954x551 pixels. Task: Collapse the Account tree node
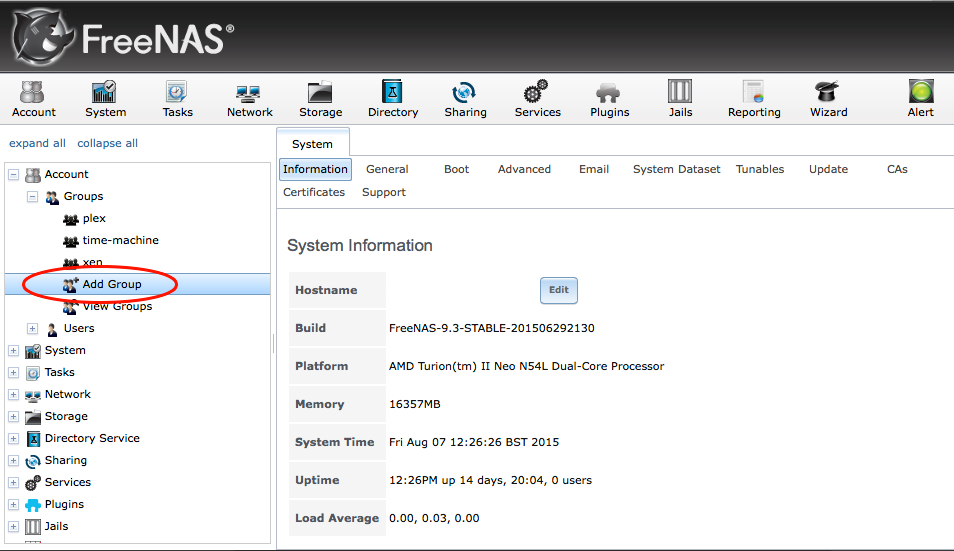coord(13,175)
